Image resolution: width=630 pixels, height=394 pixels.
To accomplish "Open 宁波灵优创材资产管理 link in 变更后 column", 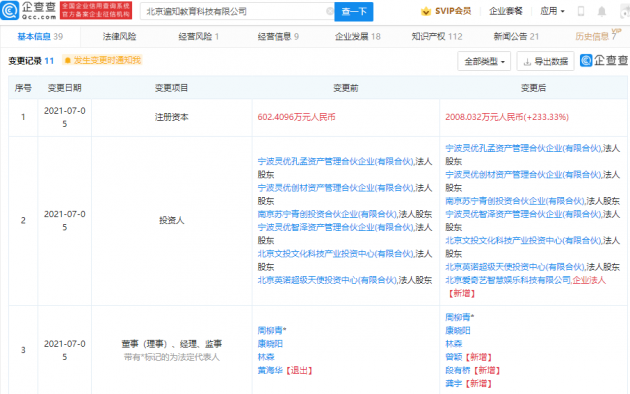I will point(523,175).
